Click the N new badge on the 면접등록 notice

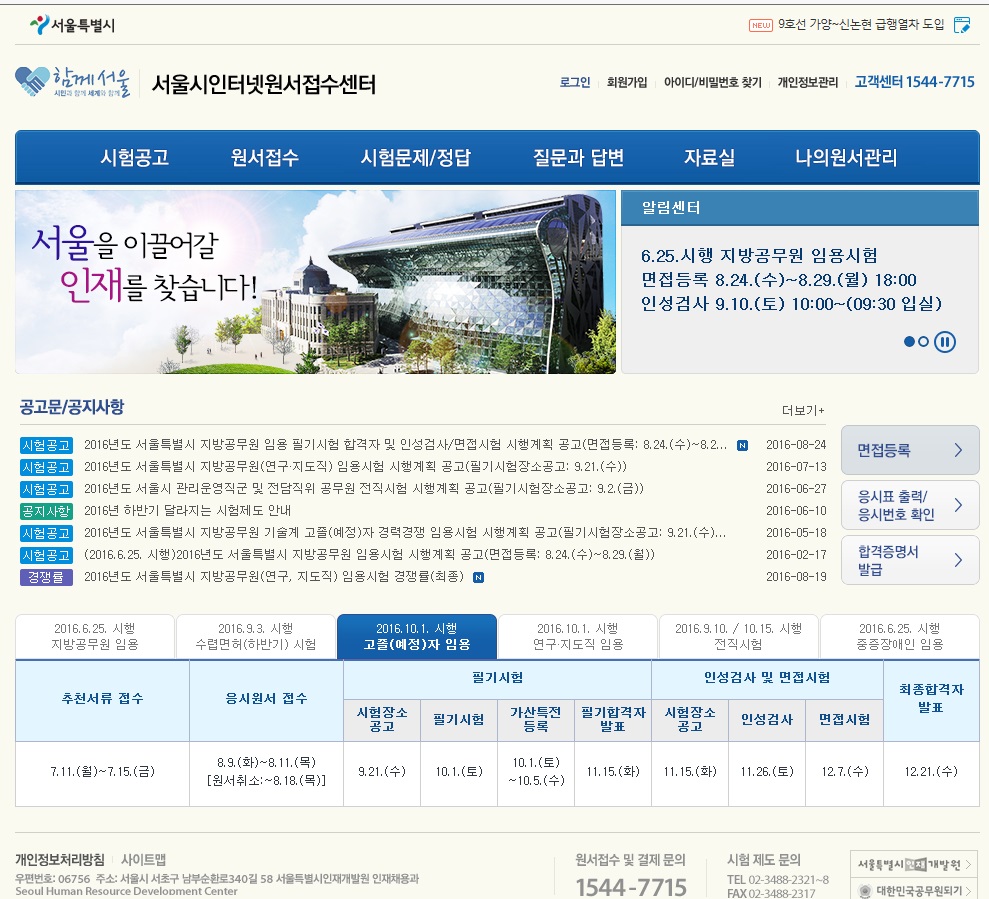tap(742, 445)
